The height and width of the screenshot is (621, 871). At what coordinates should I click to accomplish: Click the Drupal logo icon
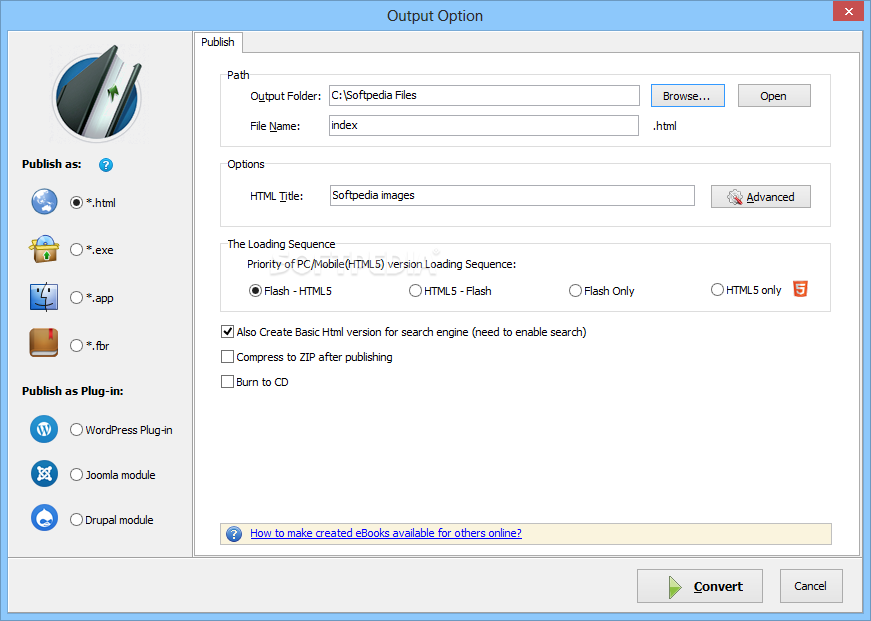click(44, 518)
